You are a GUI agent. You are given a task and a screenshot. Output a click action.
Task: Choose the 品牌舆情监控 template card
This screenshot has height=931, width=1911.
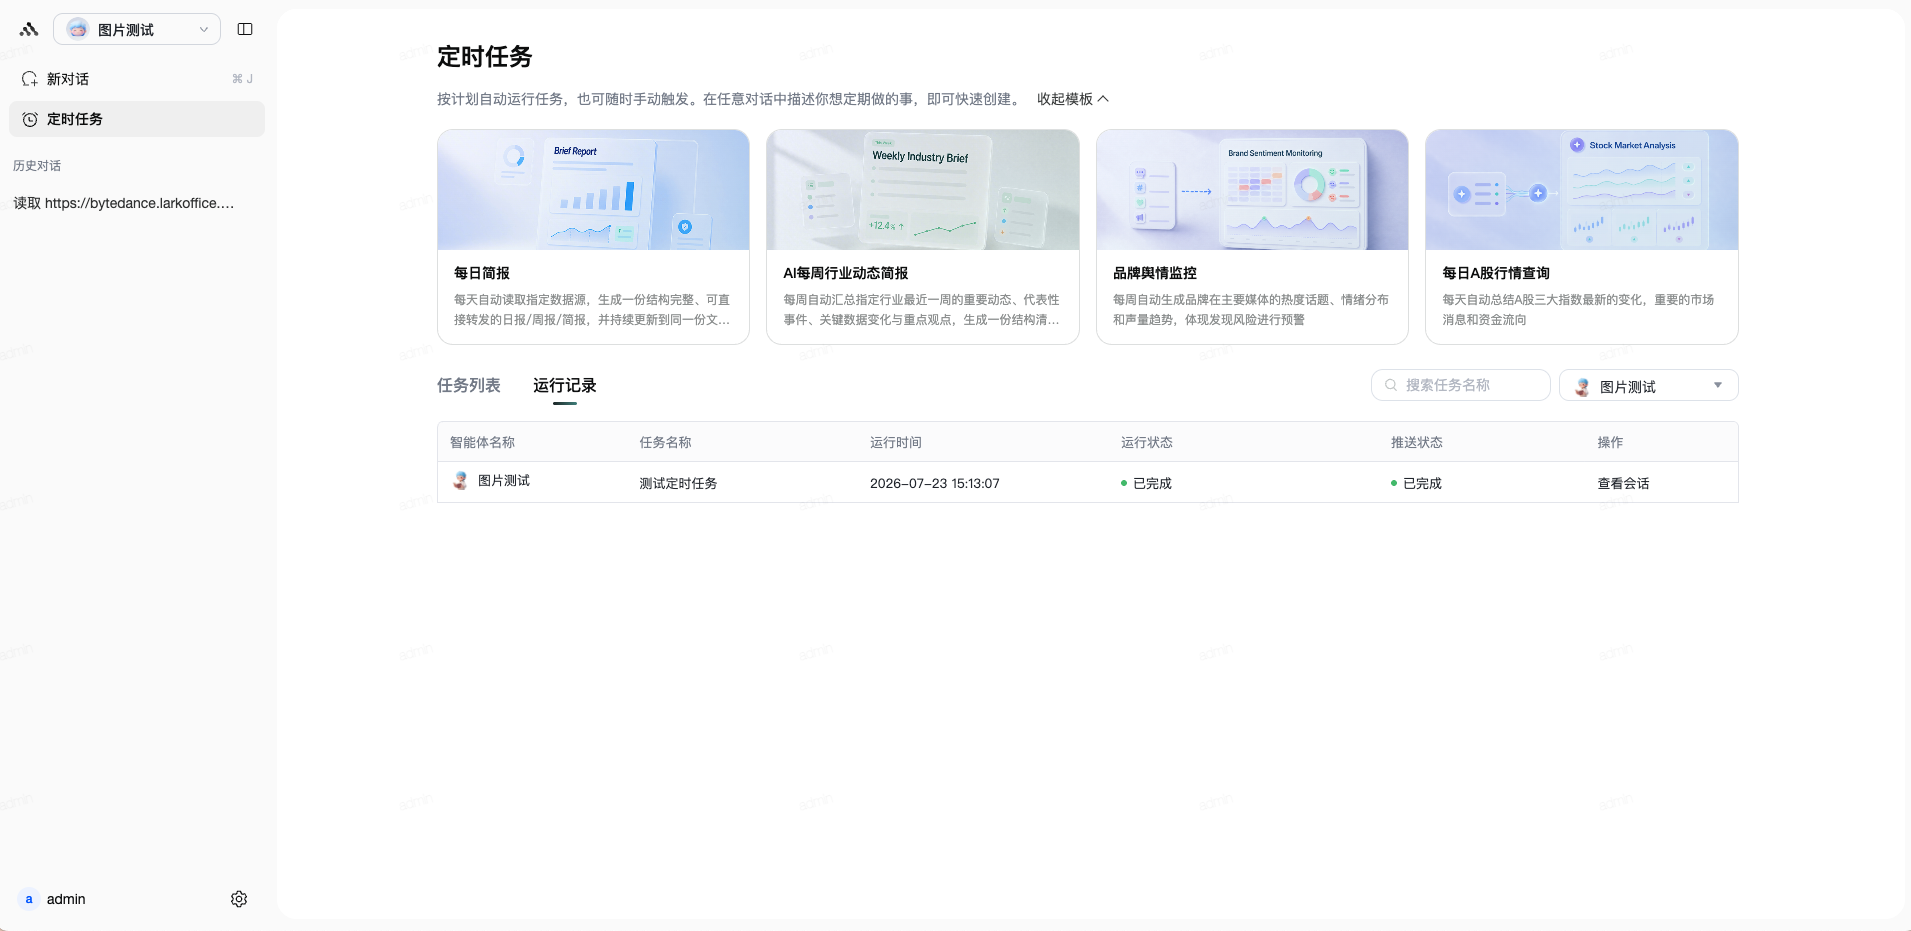1252,237
